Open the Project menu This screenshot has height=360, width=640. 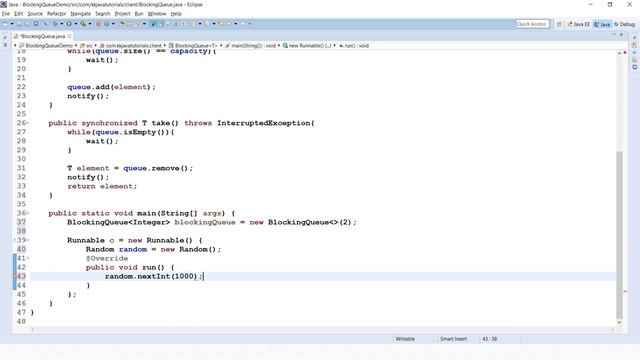122,13
